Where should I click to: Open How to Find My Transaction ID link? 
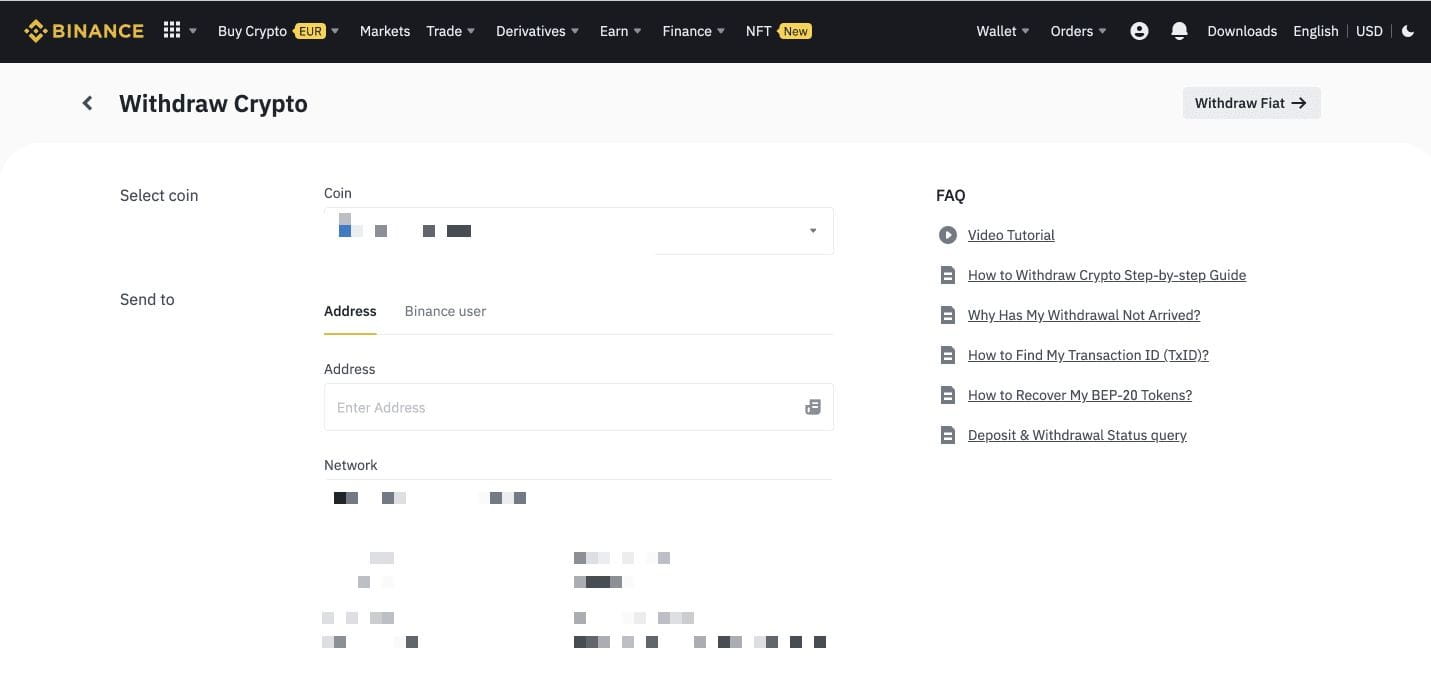[1088, 355]
